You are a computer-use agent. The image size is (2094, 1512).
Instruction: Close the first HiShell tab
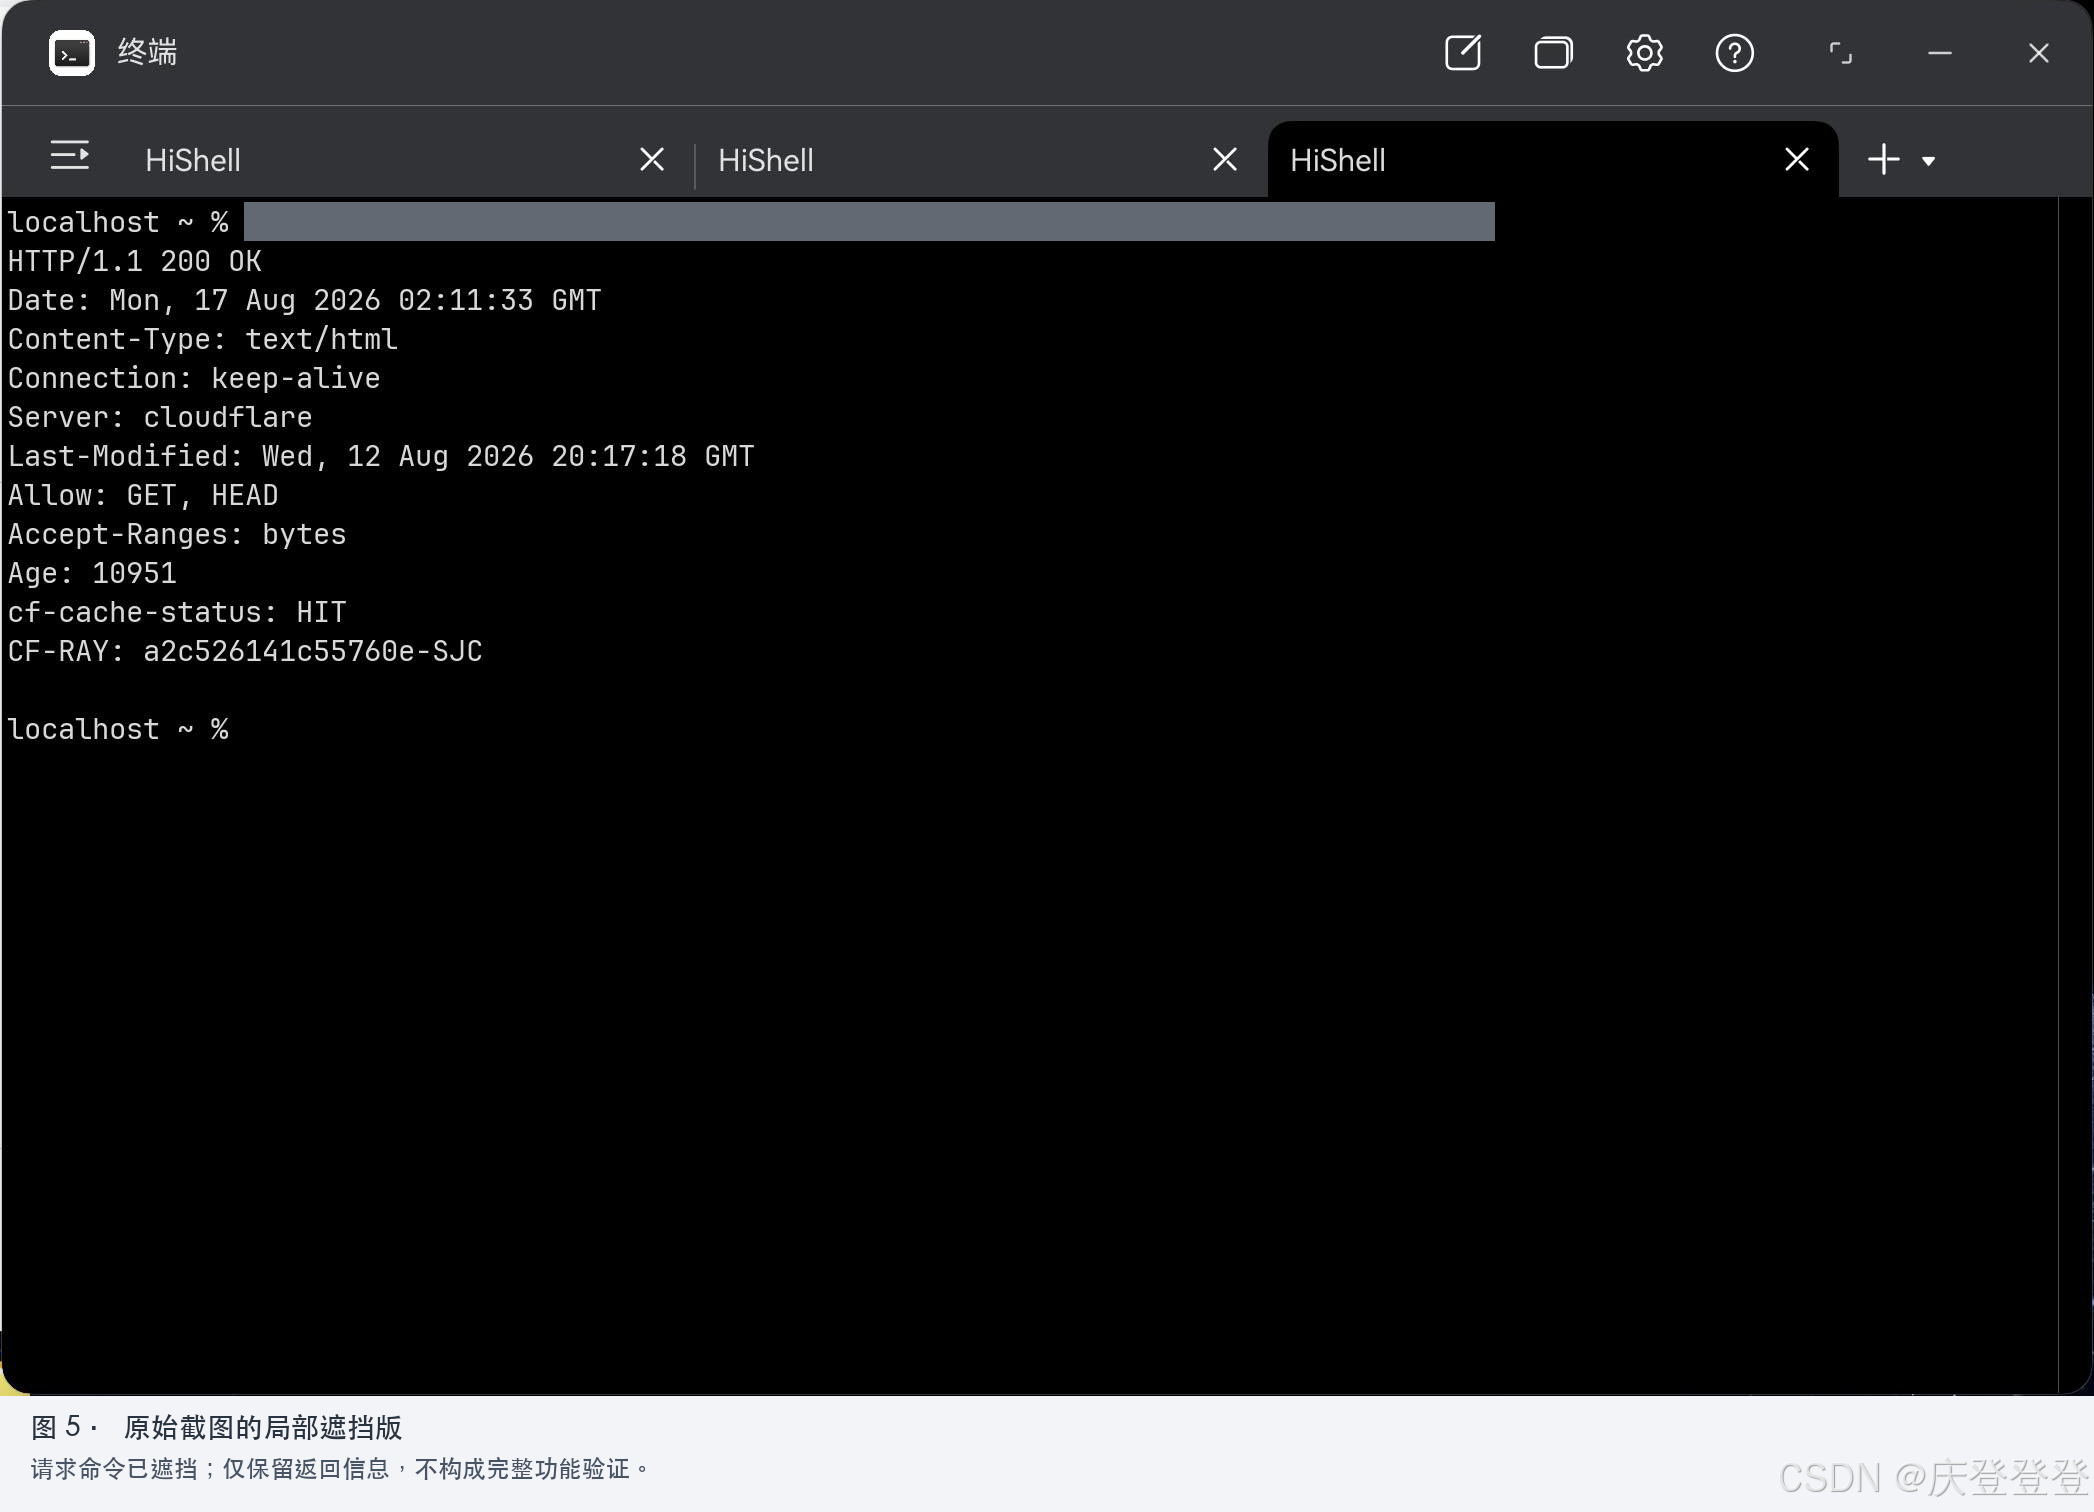click(652, 159)
